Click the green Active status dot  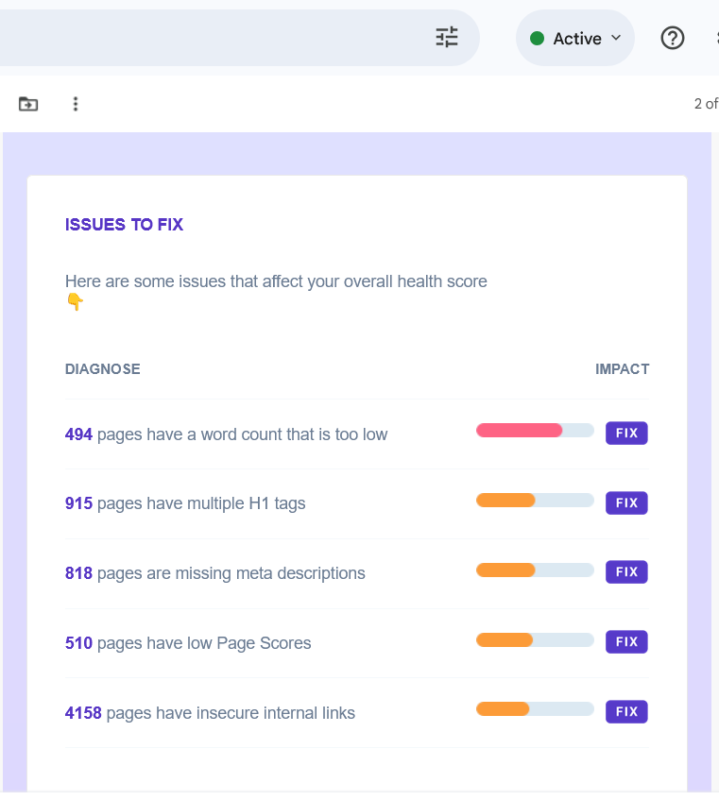tap(537, 38)
